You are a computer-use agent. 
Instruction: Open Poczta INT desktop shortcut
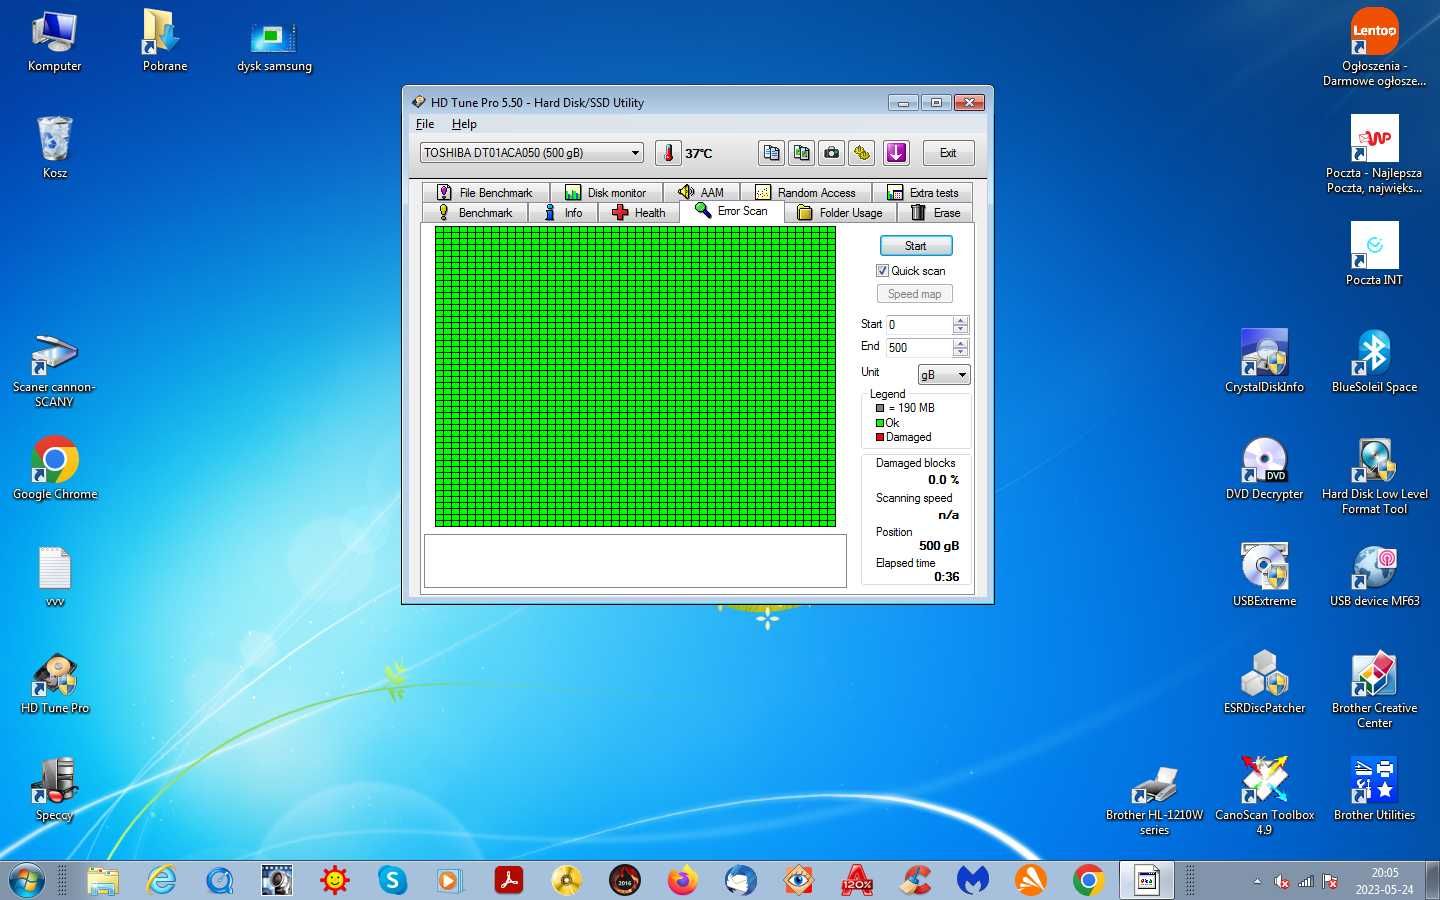point(1374,254)
